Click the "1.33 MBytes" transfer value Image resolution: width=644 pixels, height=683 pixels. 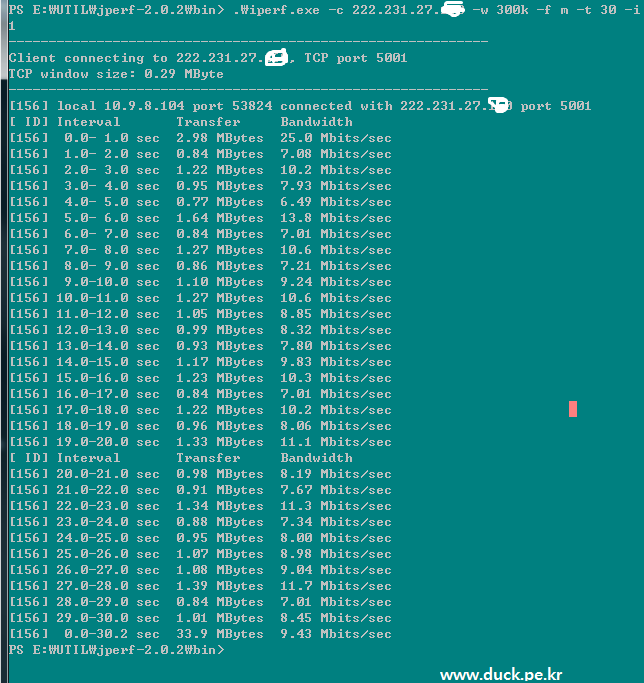[220, 442]
